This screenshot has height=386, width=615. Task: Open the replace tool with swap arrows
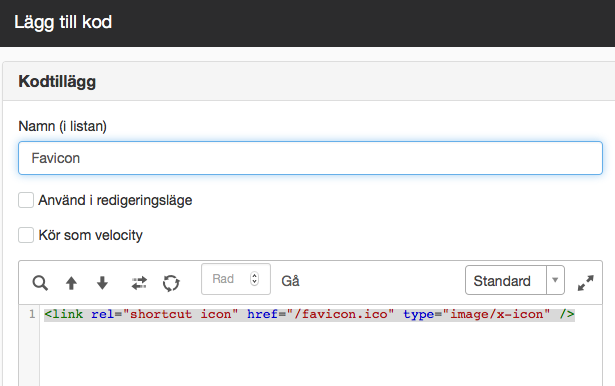click(x=139, y=283)
